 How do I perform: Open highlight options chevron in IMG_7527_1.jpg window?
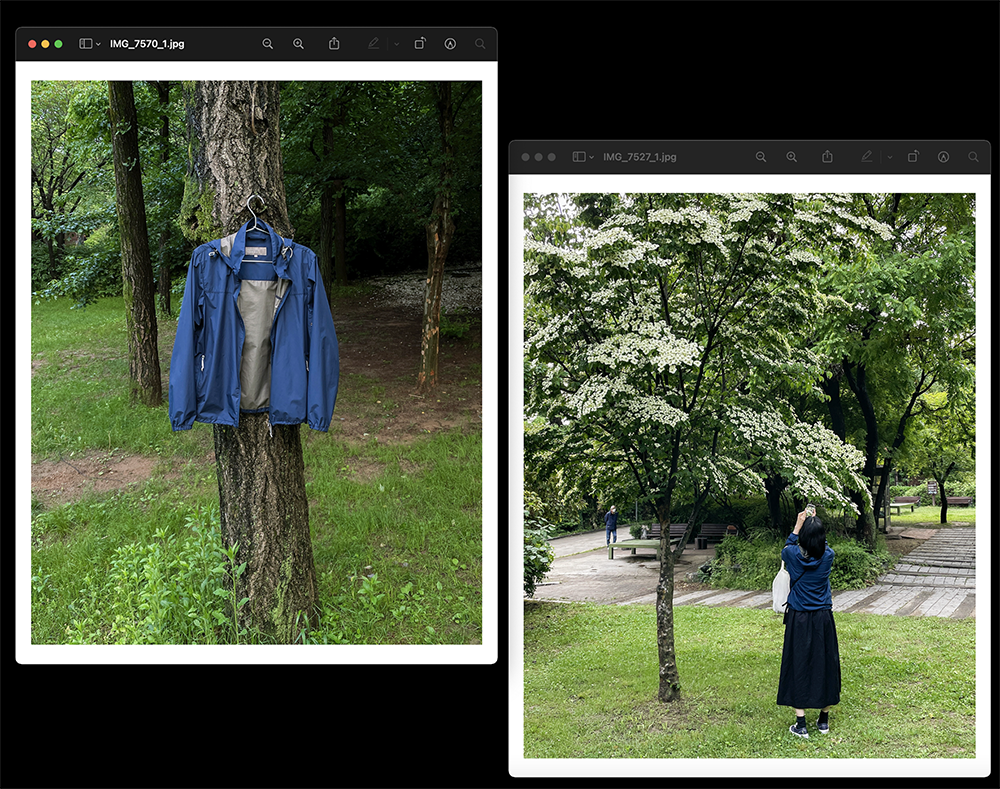pos(889,157)
